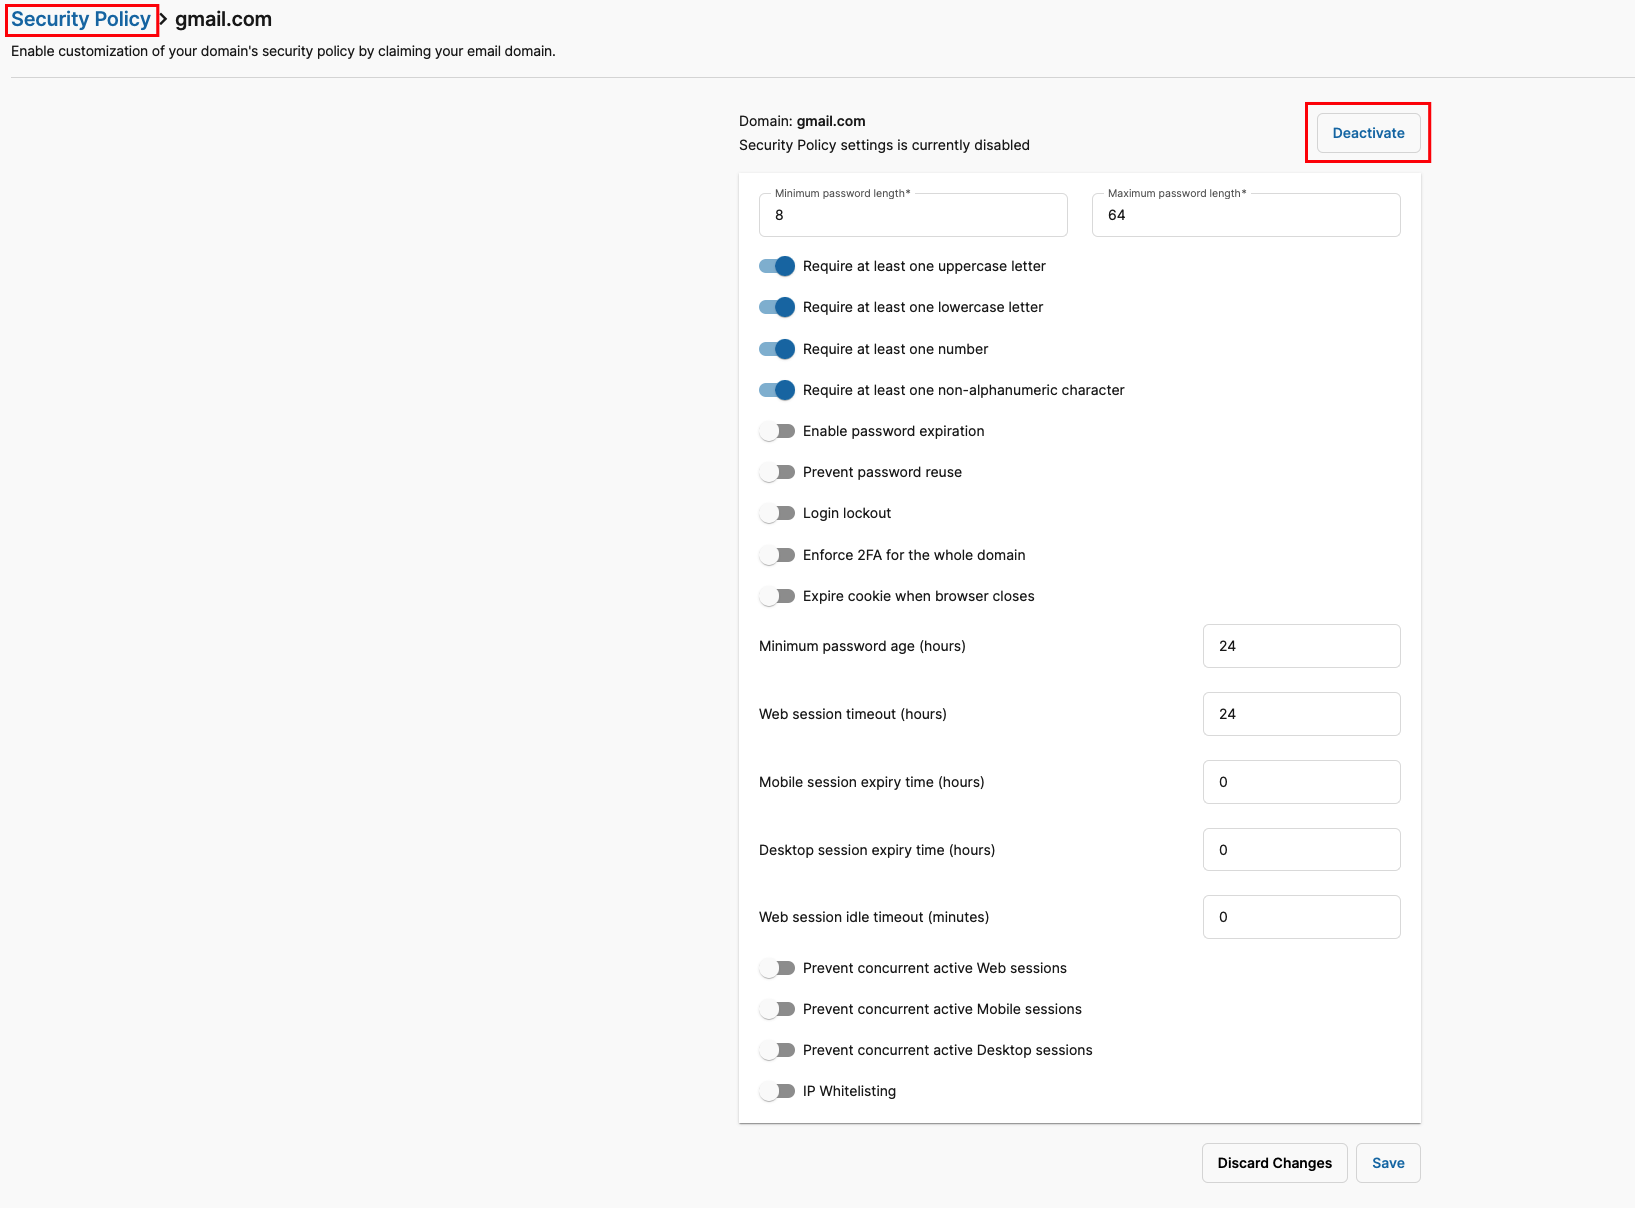Toggle Prevent concurrent active Web sessions
Viewport: 1635px width, 1208px height.
(x=777, y=968)
